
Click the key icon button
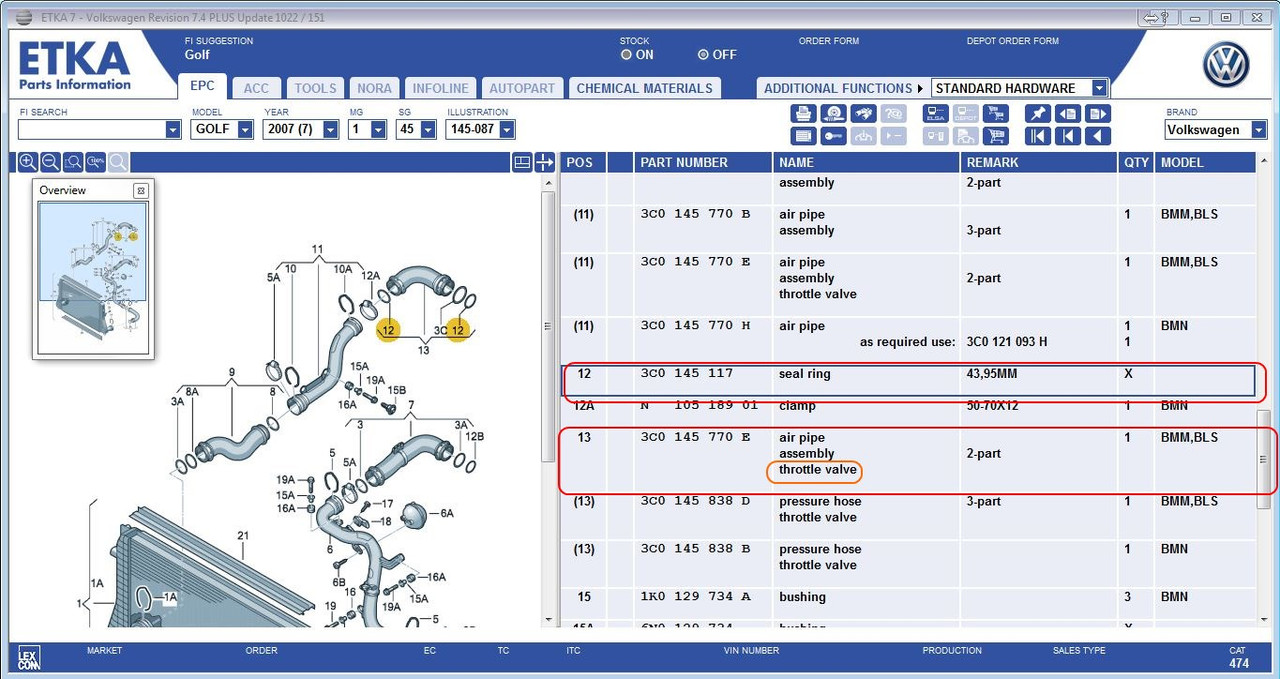834,136
